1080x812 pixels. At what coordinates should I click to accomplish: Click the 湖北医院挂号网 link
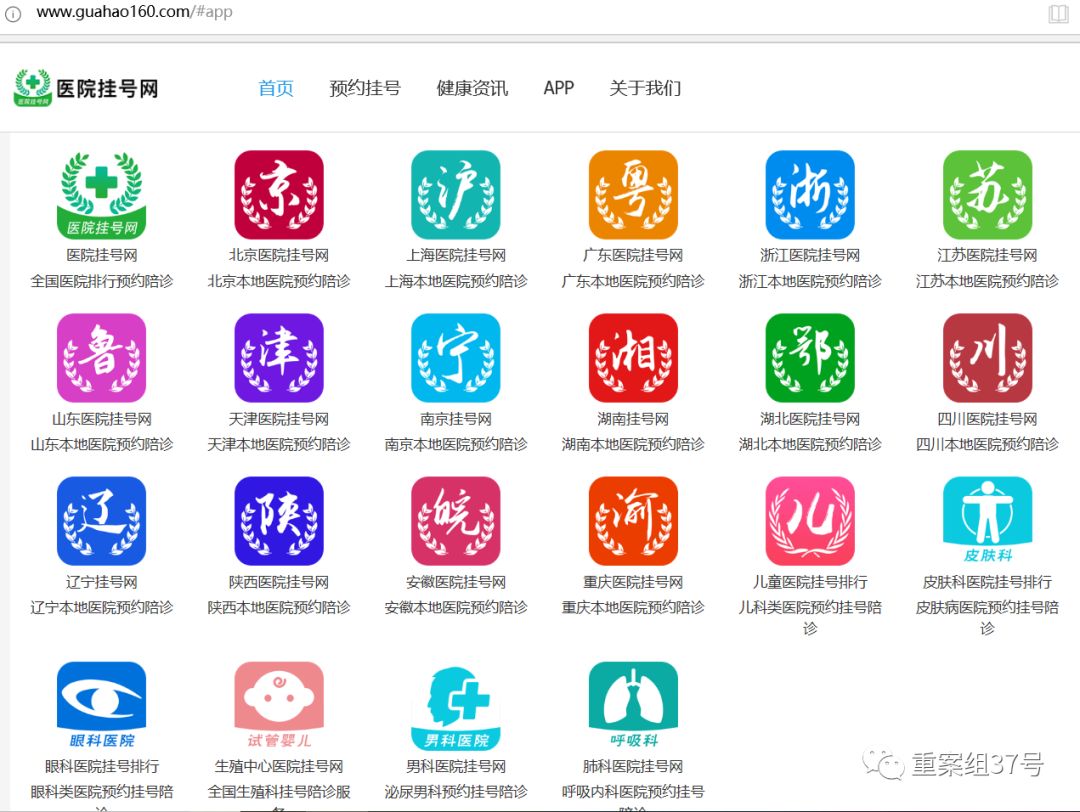pos(810,419)
